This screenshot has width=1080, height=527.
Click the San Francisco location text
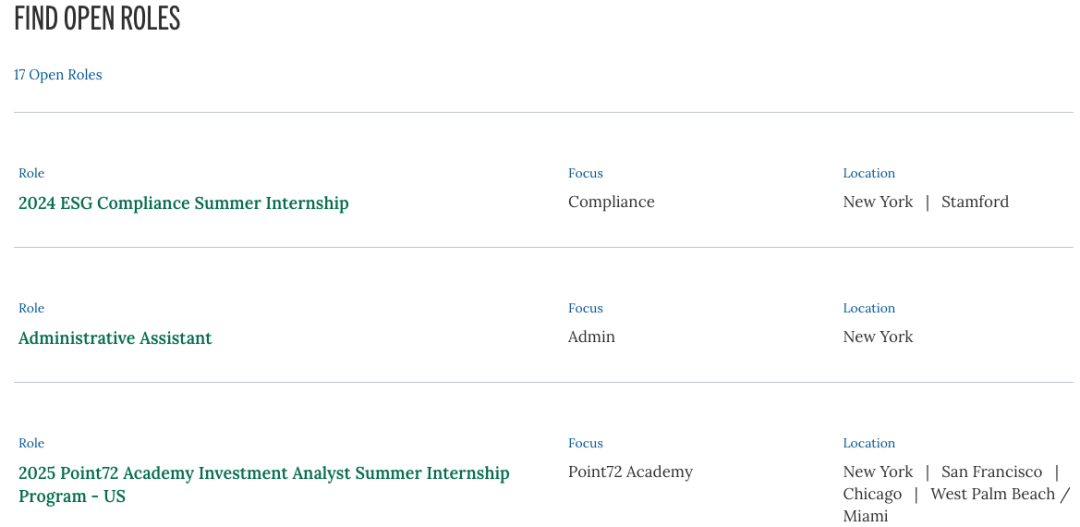[x=991, y=472]
